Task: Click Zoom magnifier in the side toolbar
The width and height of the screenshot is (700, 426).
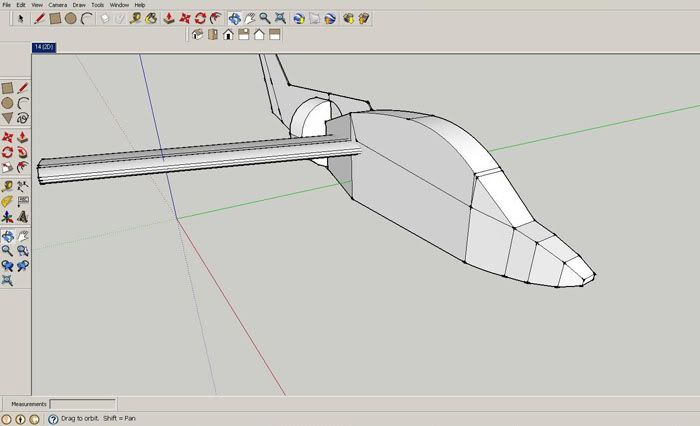Action: tap(7, 251)
